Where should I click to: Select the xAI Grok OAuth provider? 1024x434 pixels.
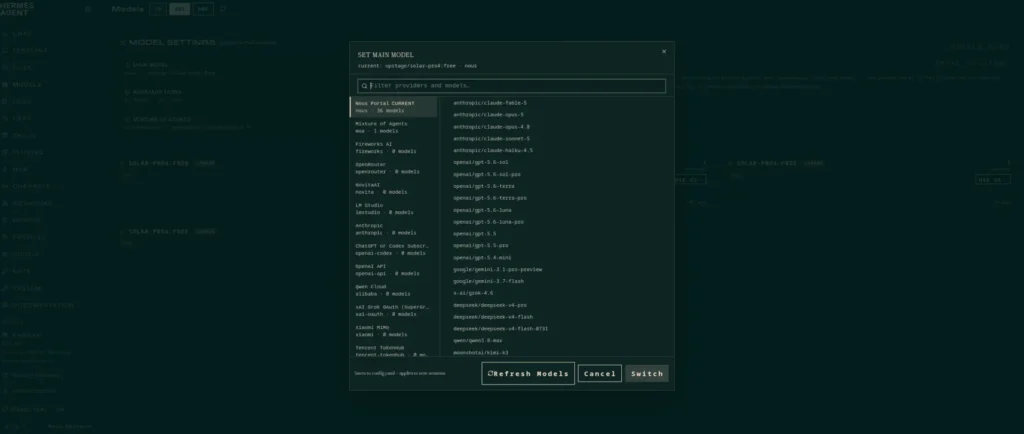click(393, 311)
